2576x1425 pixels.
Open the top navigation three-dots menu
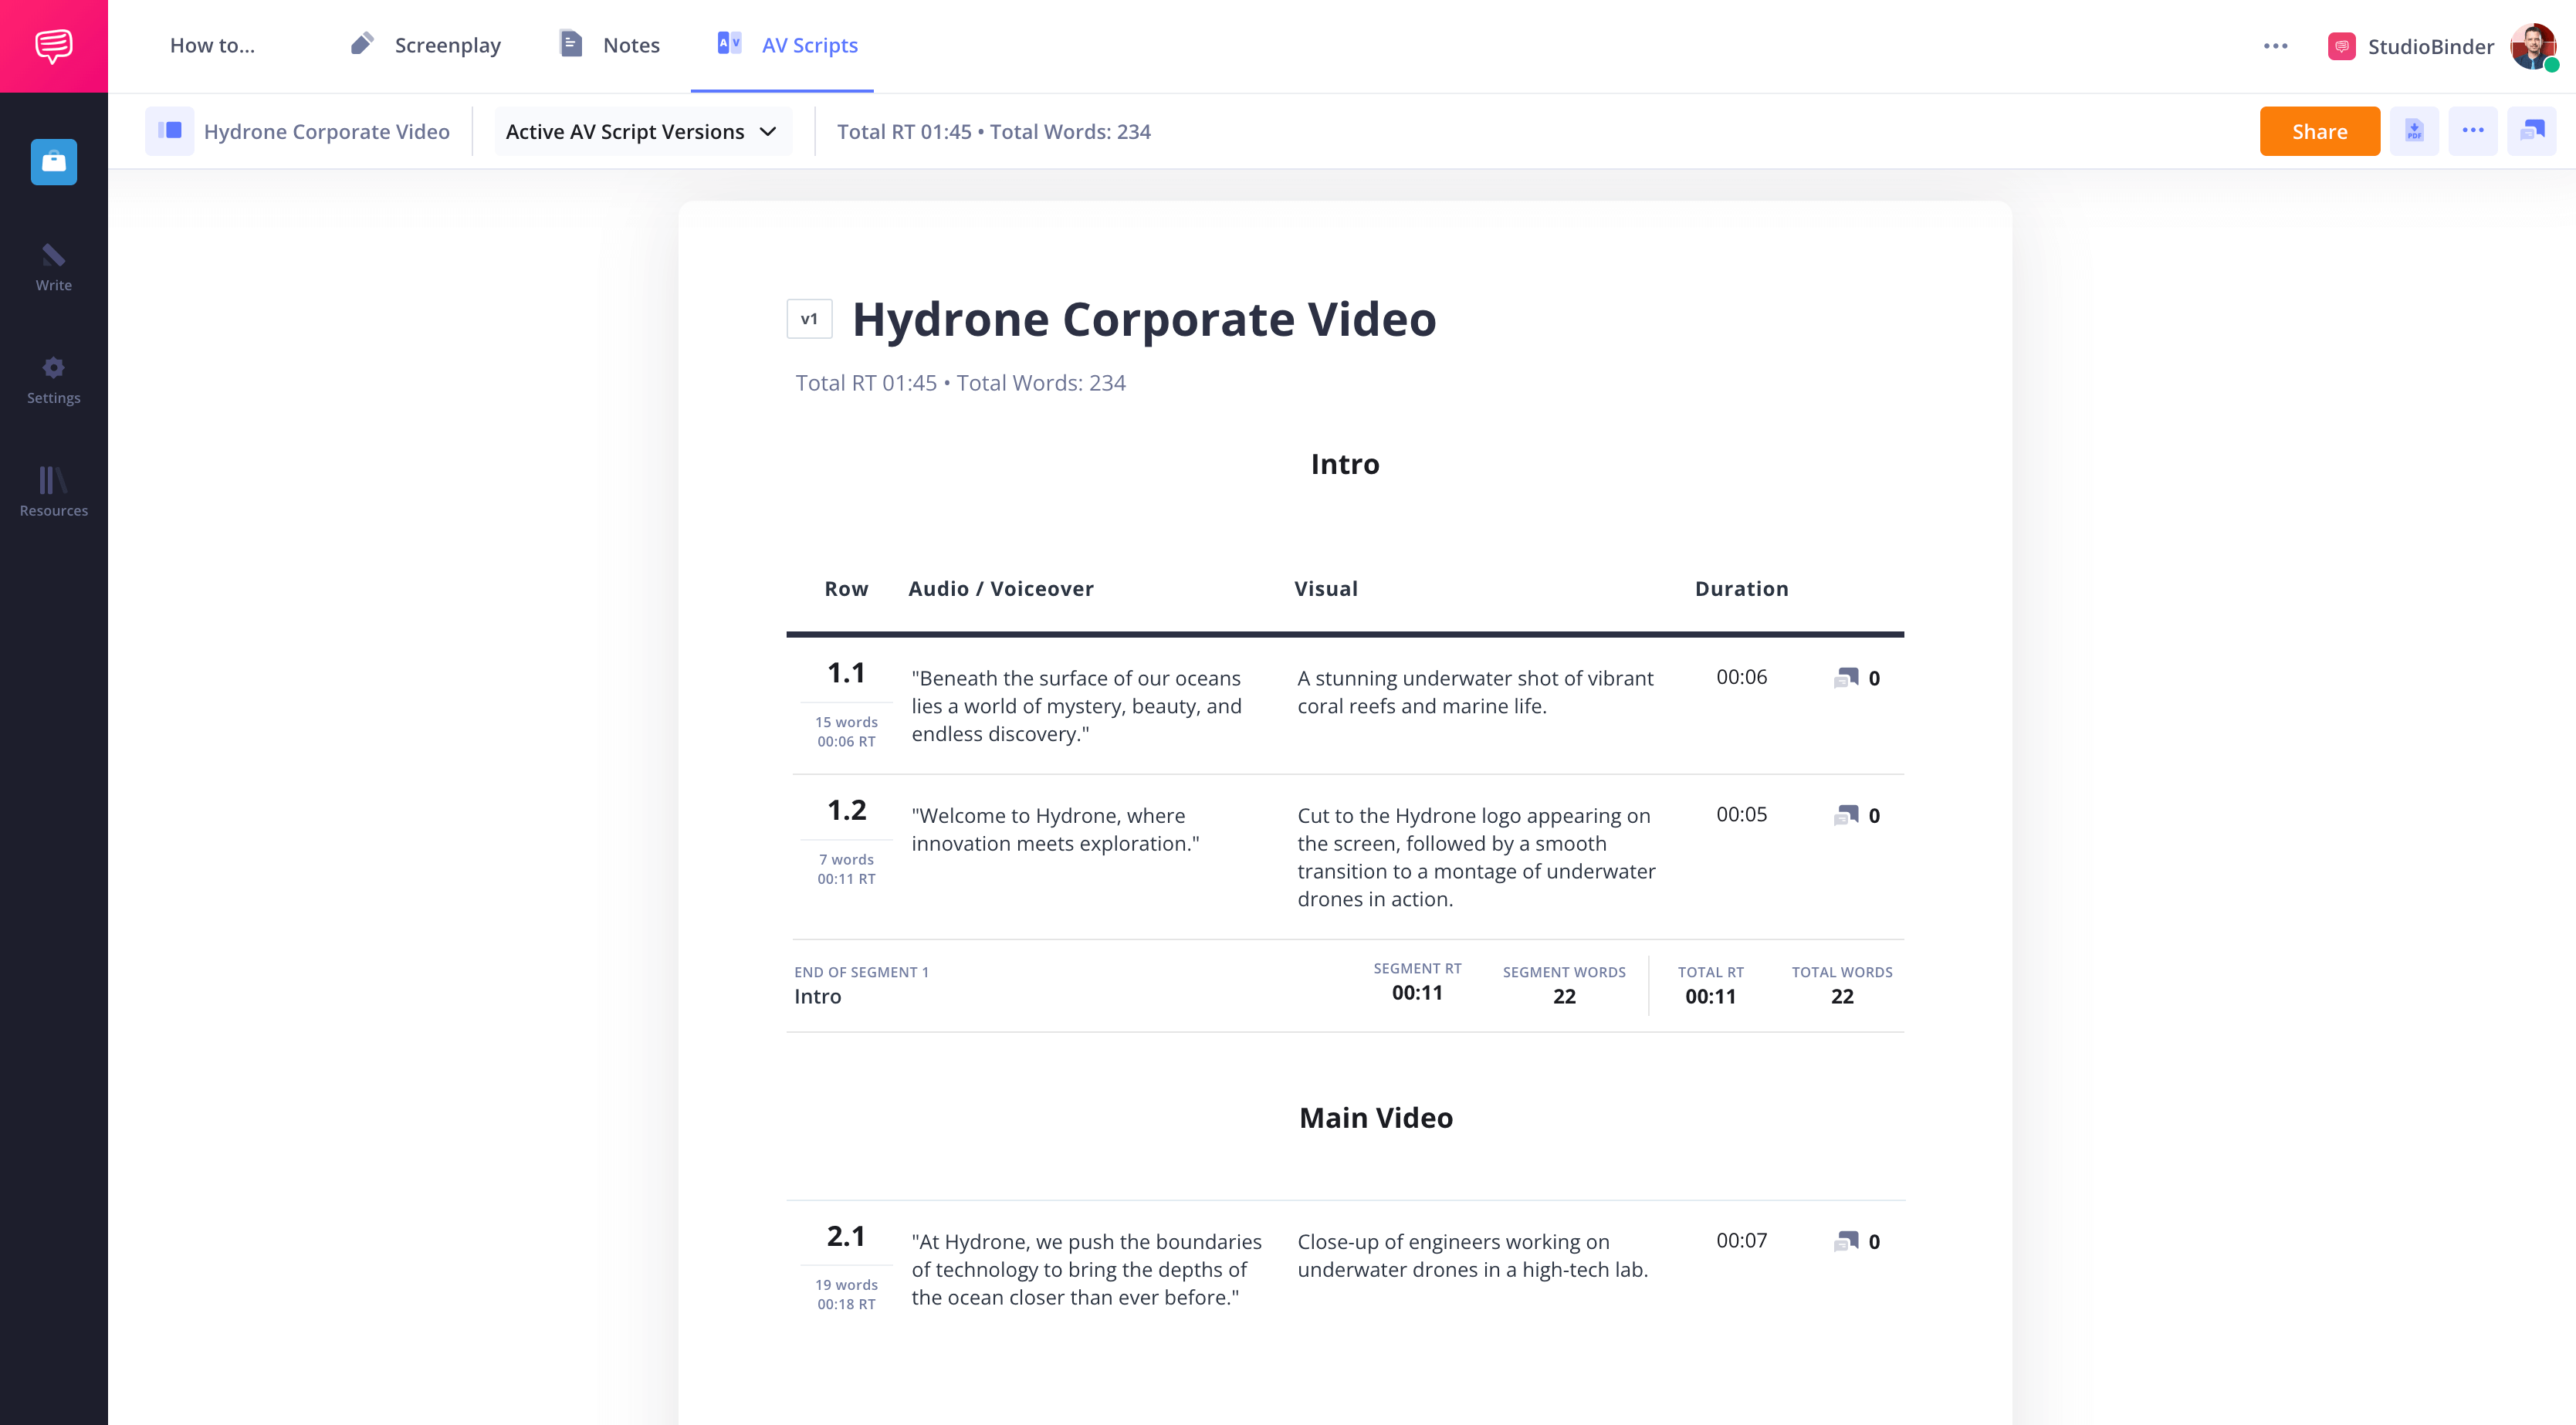[x=2275, y=46]
